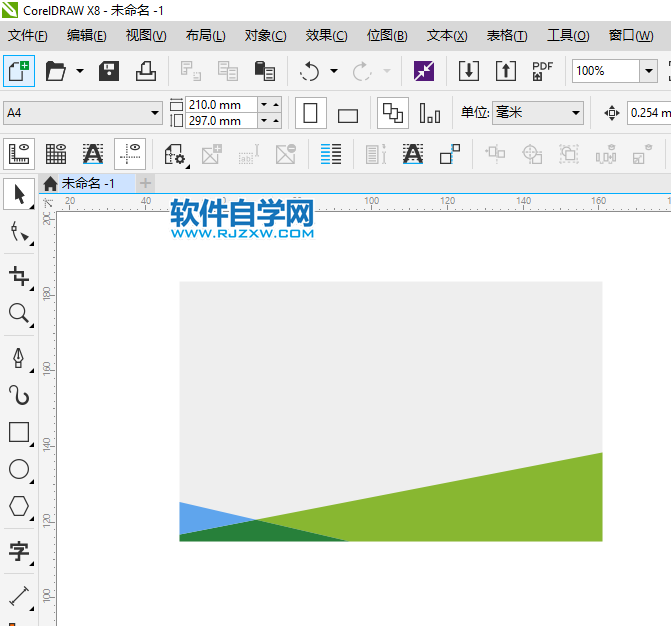Expand the 100% zoom level dropdown

click(x=648, y=71)
